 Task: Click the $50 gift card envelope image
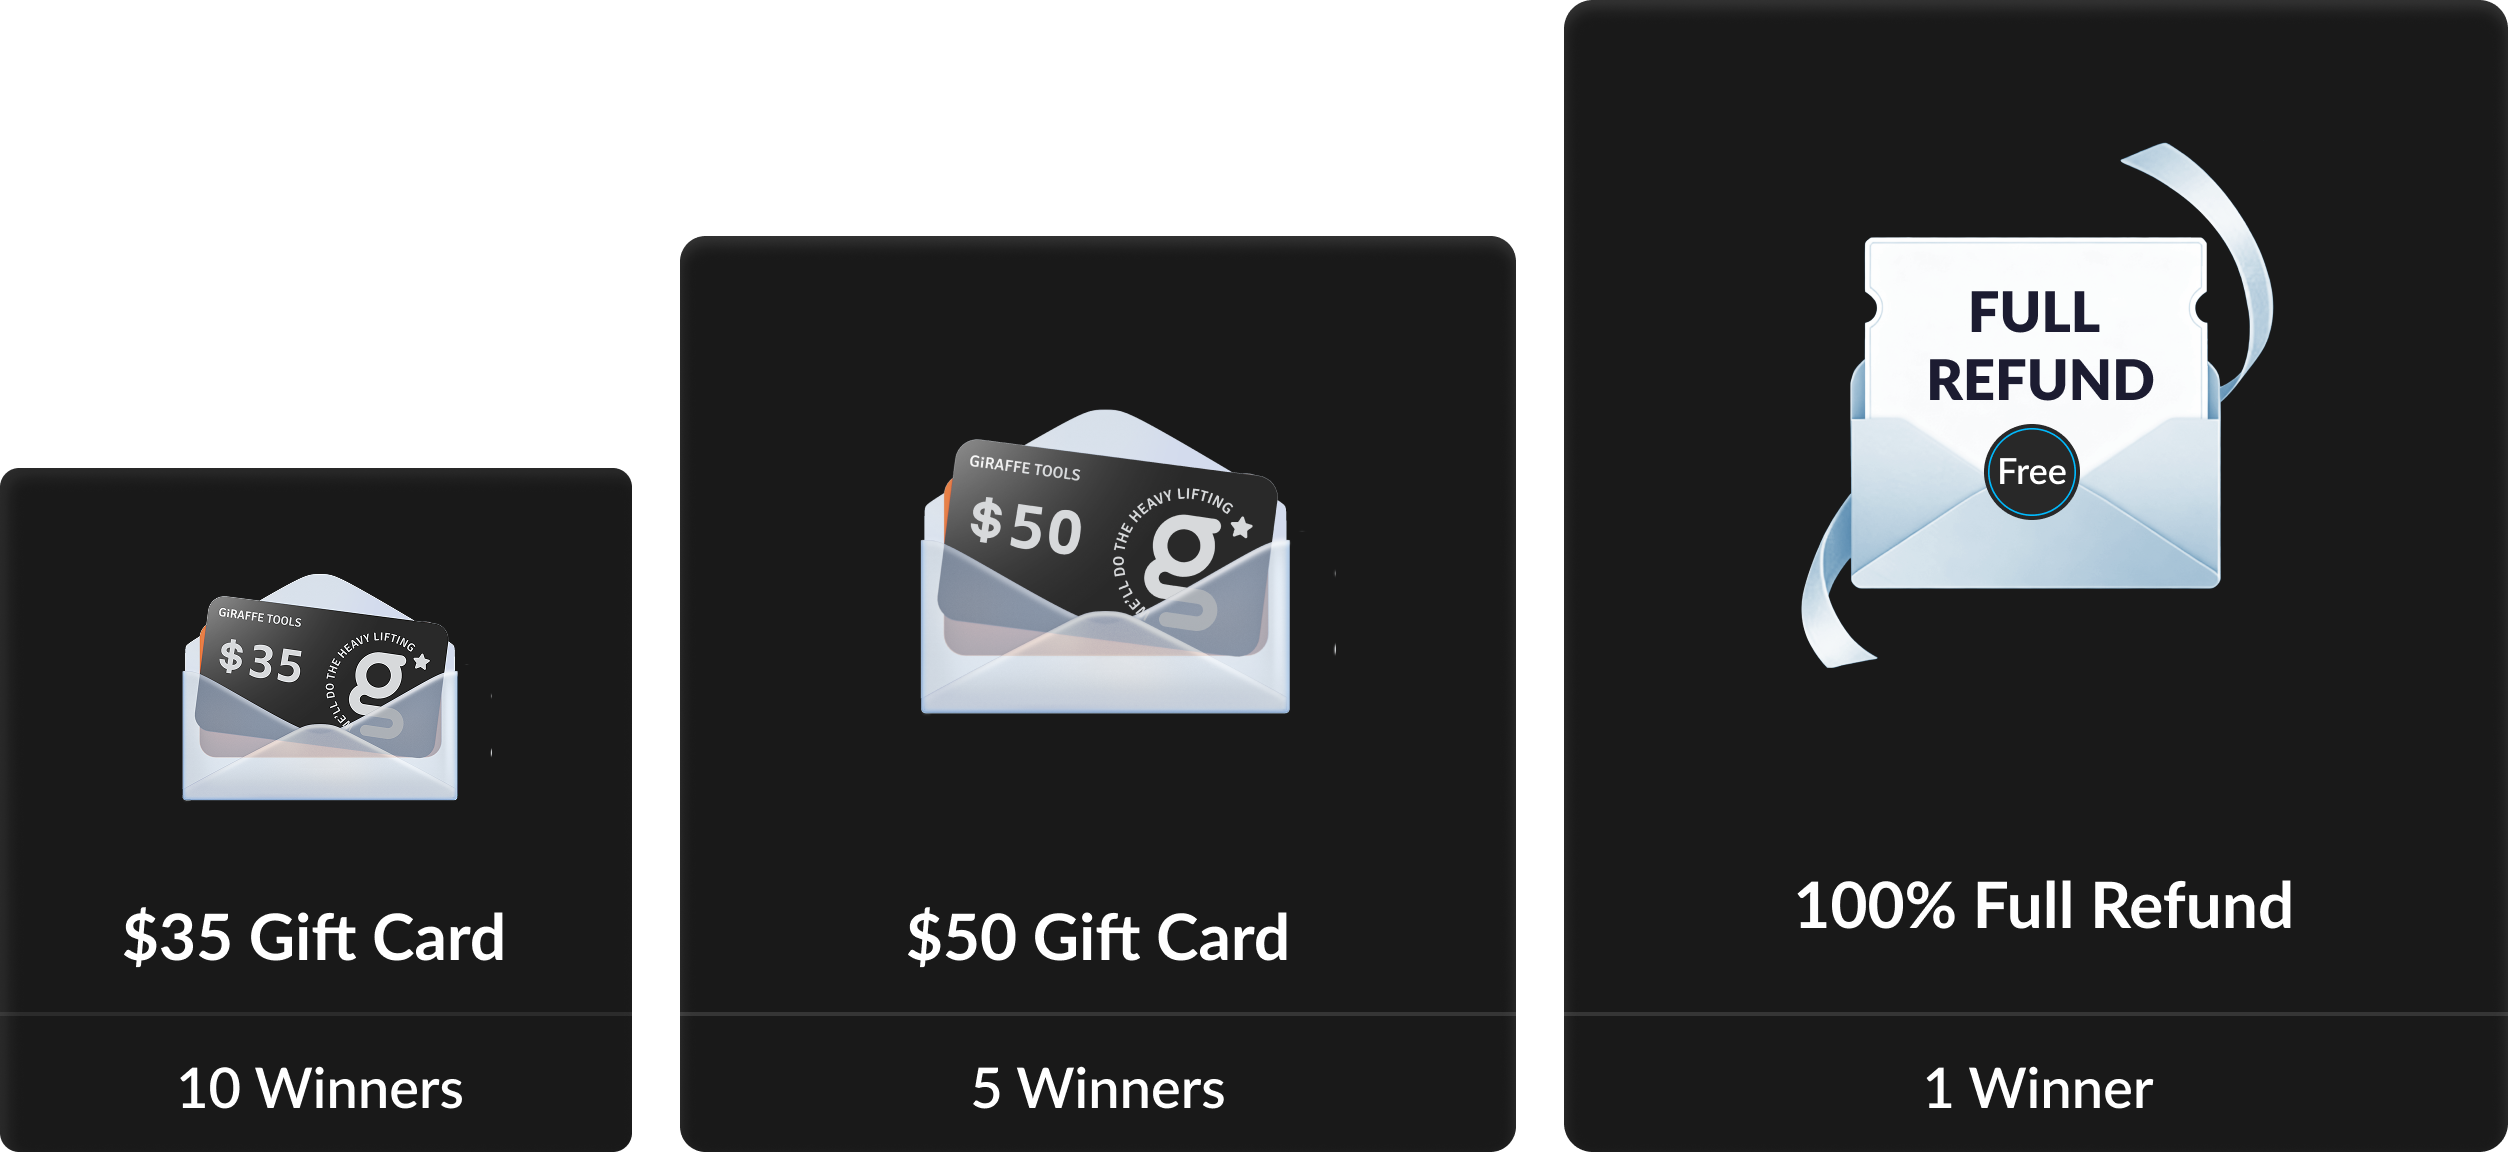point(1105,561)
